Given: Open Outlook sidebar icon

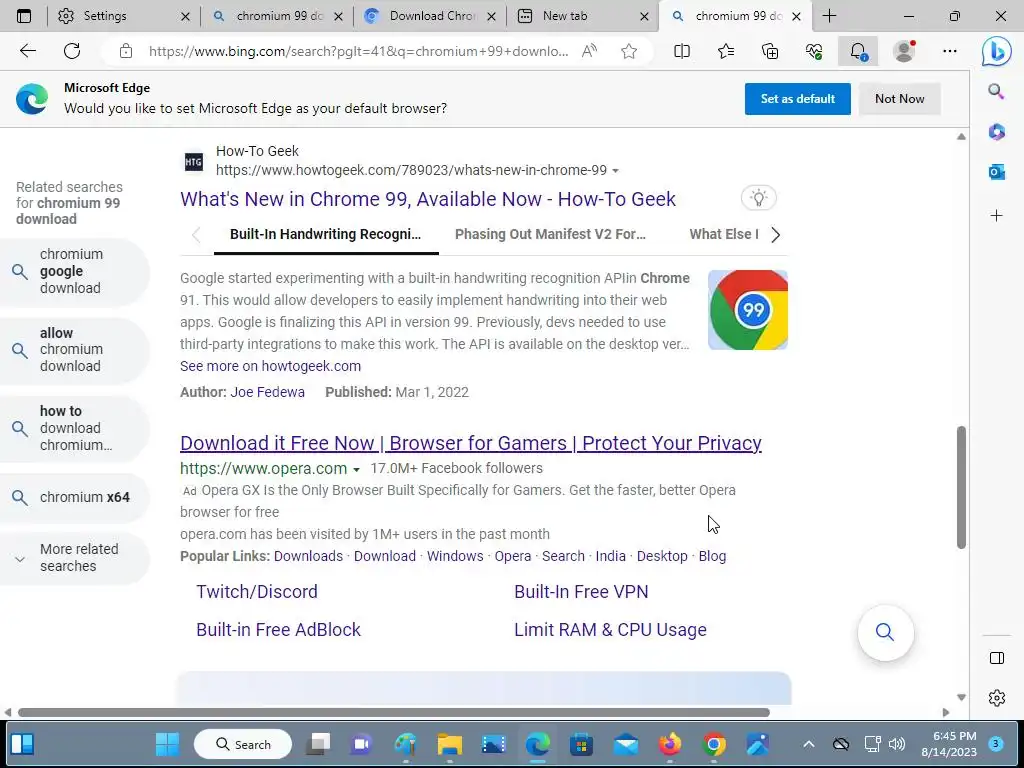Looking at the screenshot, I should [997, 172].
